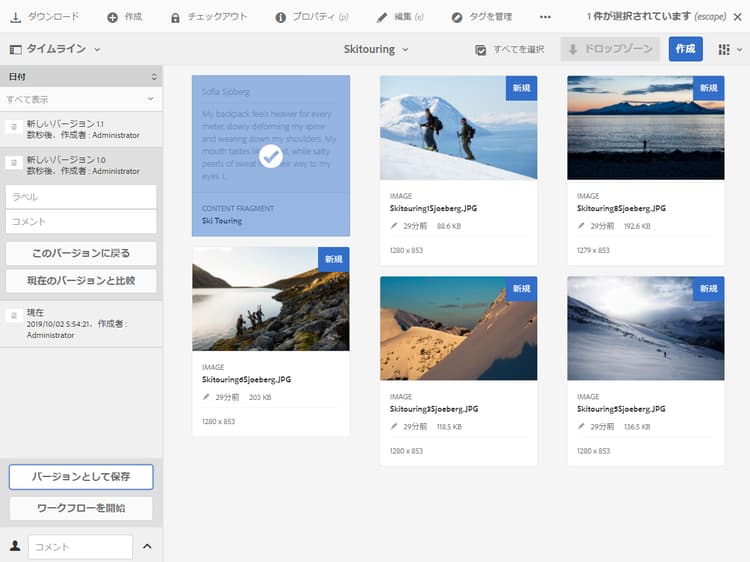
Task: Open the Skitouring3Sjoeberg.JPG thumbnail
Action: click(x=458, y=328)
